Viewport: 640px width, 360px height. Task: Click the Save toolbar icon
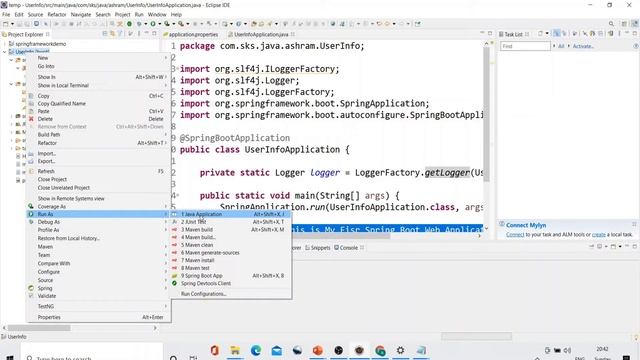pyautogui.click(x=19, y=24)
